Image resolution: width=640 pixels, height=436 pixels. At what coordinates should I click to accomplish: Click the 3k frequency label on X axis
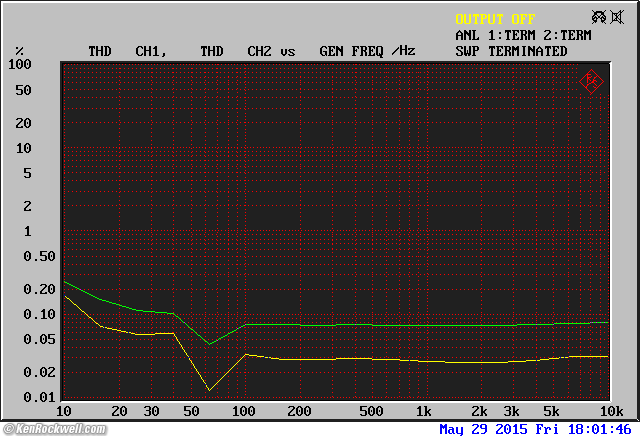(x=511, y=412)
